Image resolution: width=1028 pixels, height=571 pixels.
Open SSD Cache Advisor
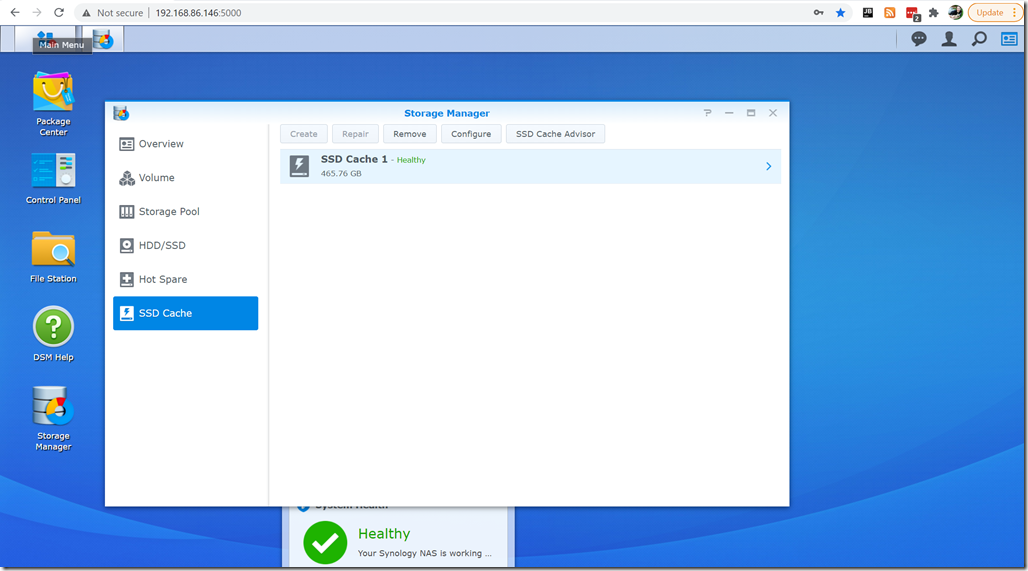555,134
